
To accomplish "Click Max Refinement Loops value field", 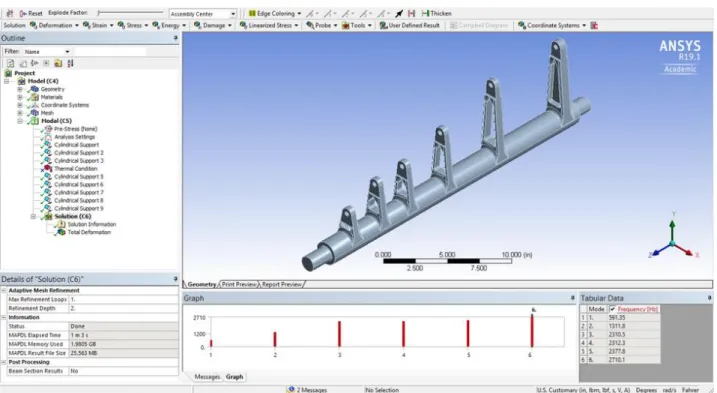I will pyautogui.click(x=123, y=299).
